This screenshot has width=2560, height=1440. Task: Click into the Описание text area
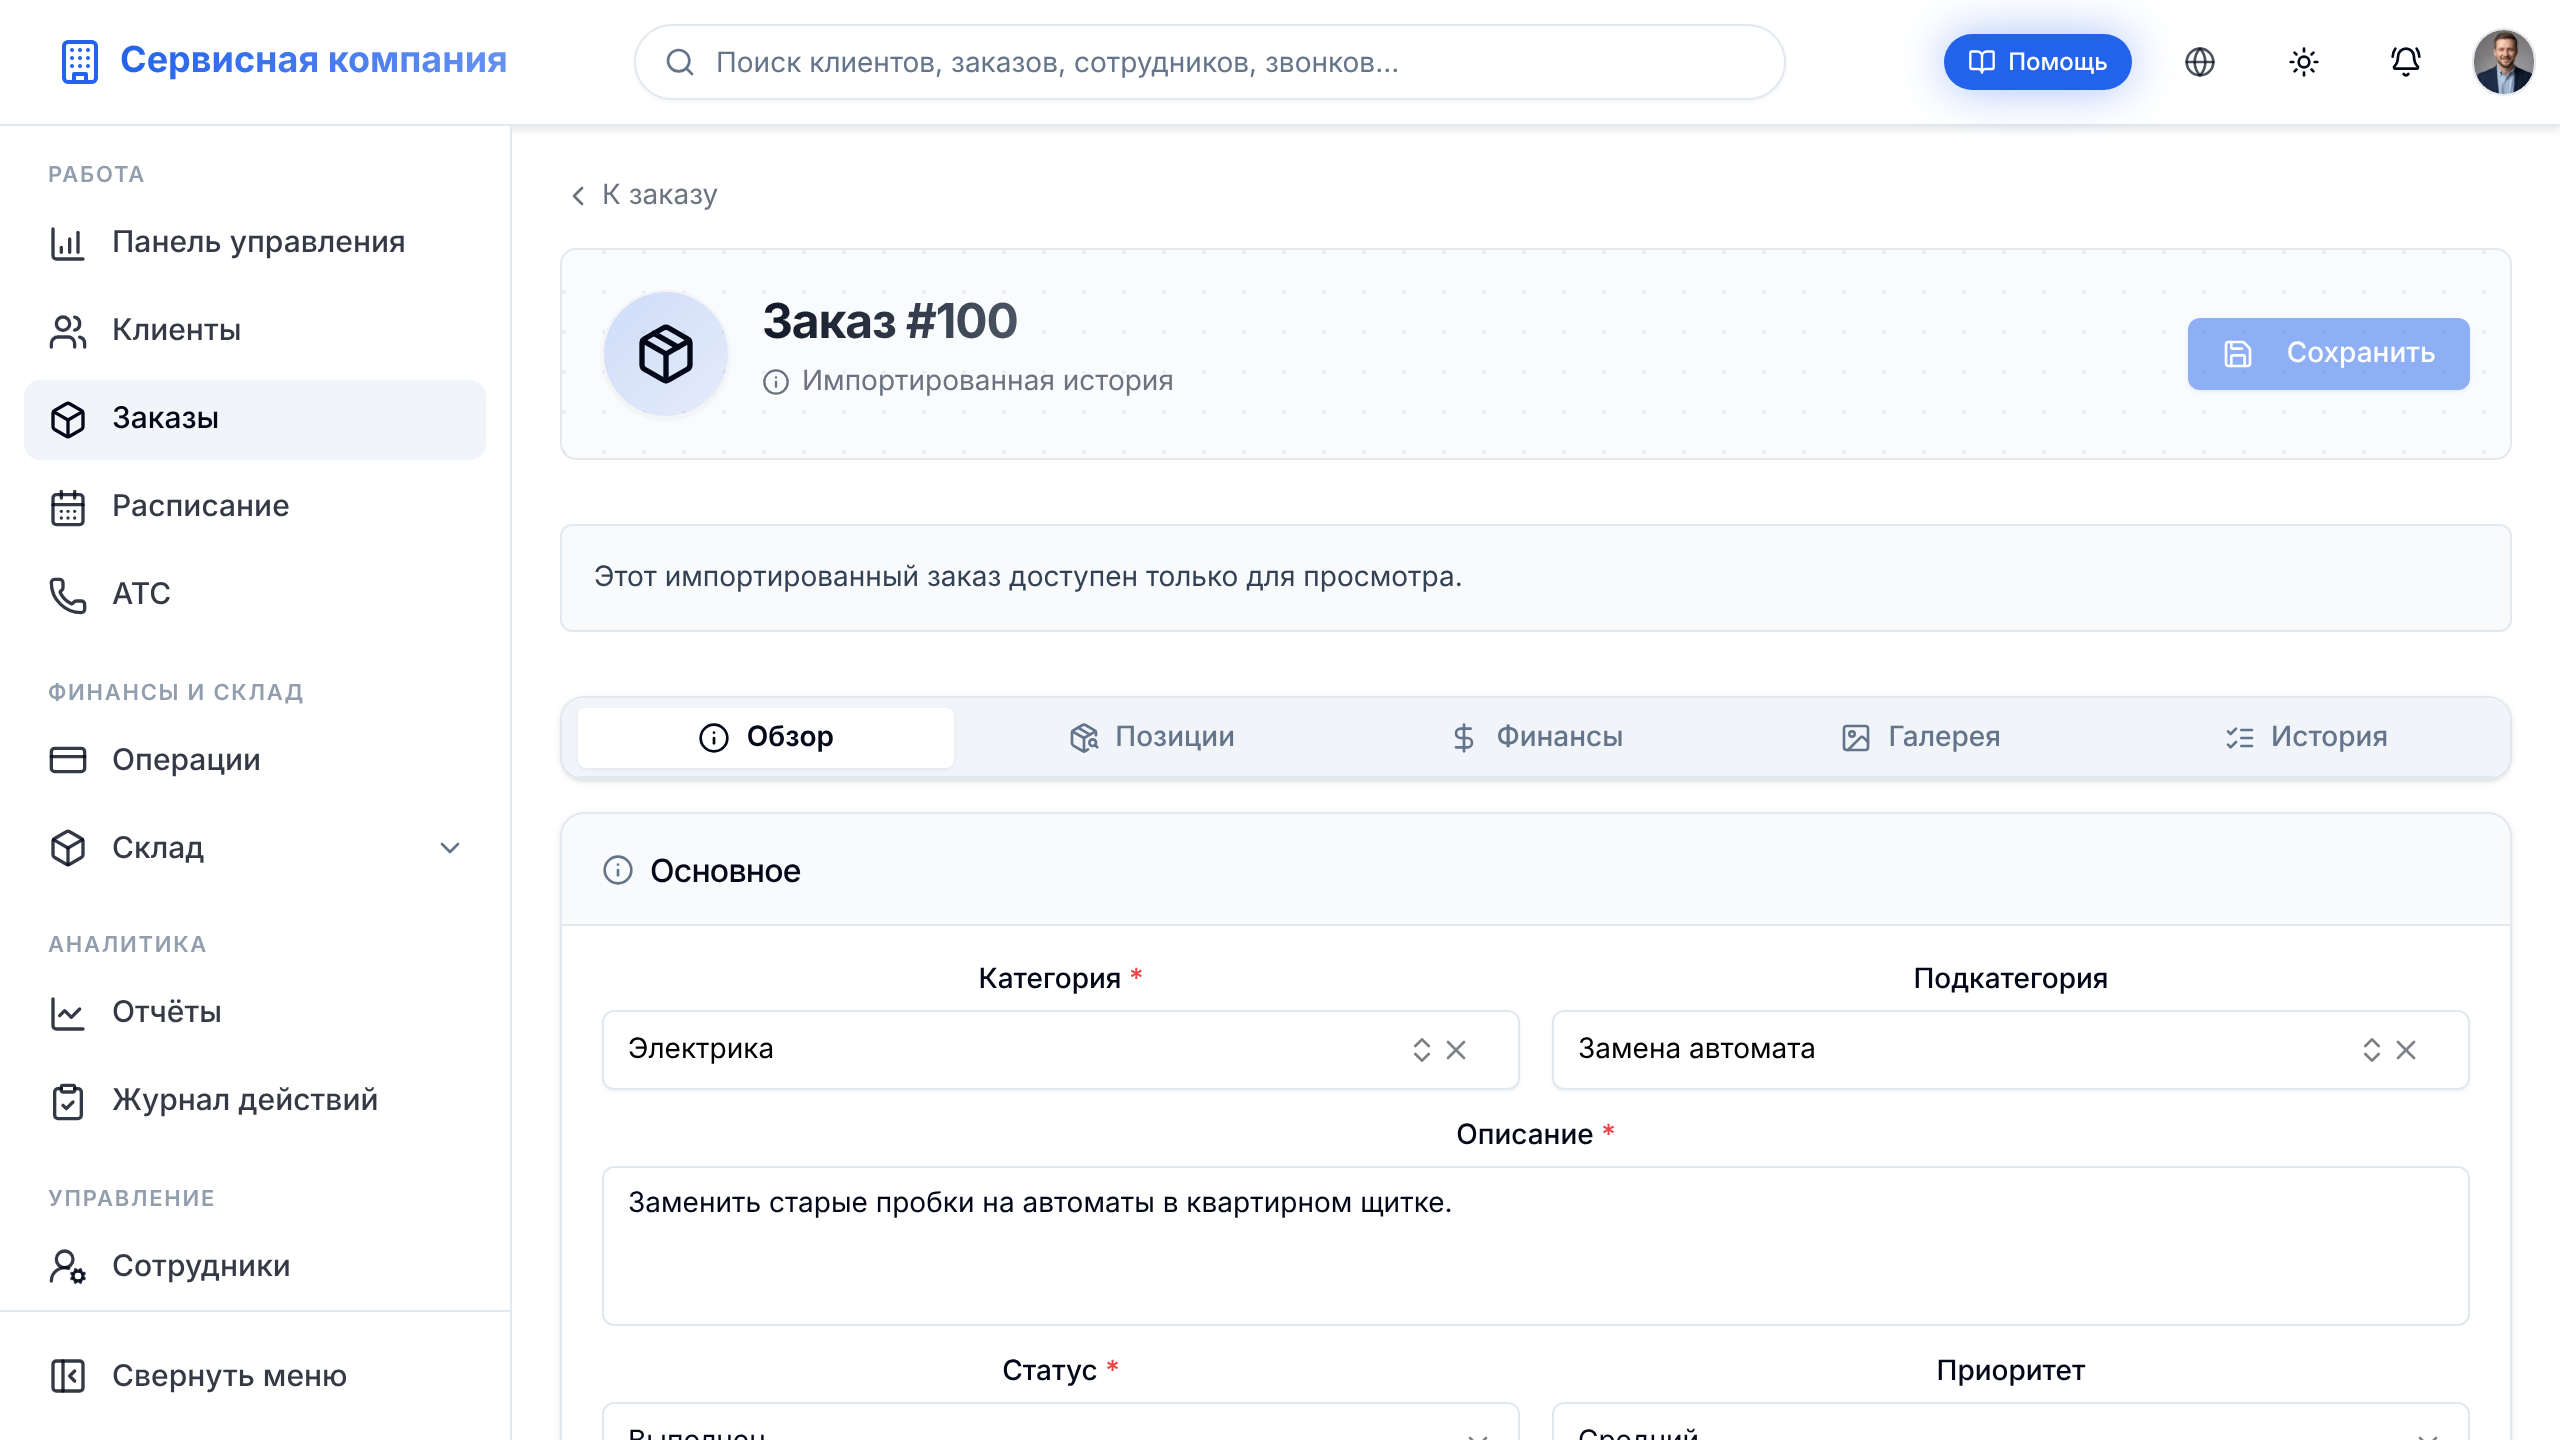click(x=1536, y=1246)
